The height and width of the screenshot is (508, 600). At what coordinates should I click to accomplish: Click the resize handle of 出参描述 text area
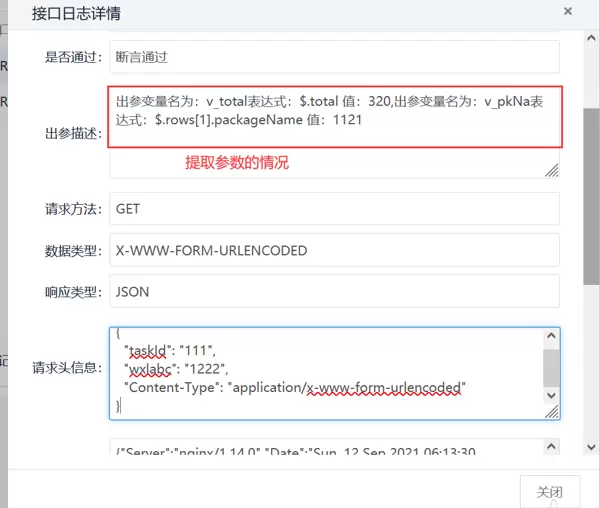pos(551,171)
